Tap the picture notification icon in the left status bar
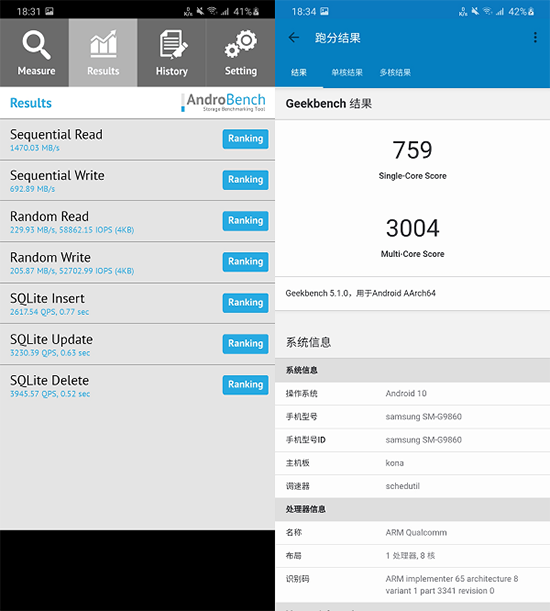Image resolution: width=550 pixels, height=611 pixels. pos(49,11)
